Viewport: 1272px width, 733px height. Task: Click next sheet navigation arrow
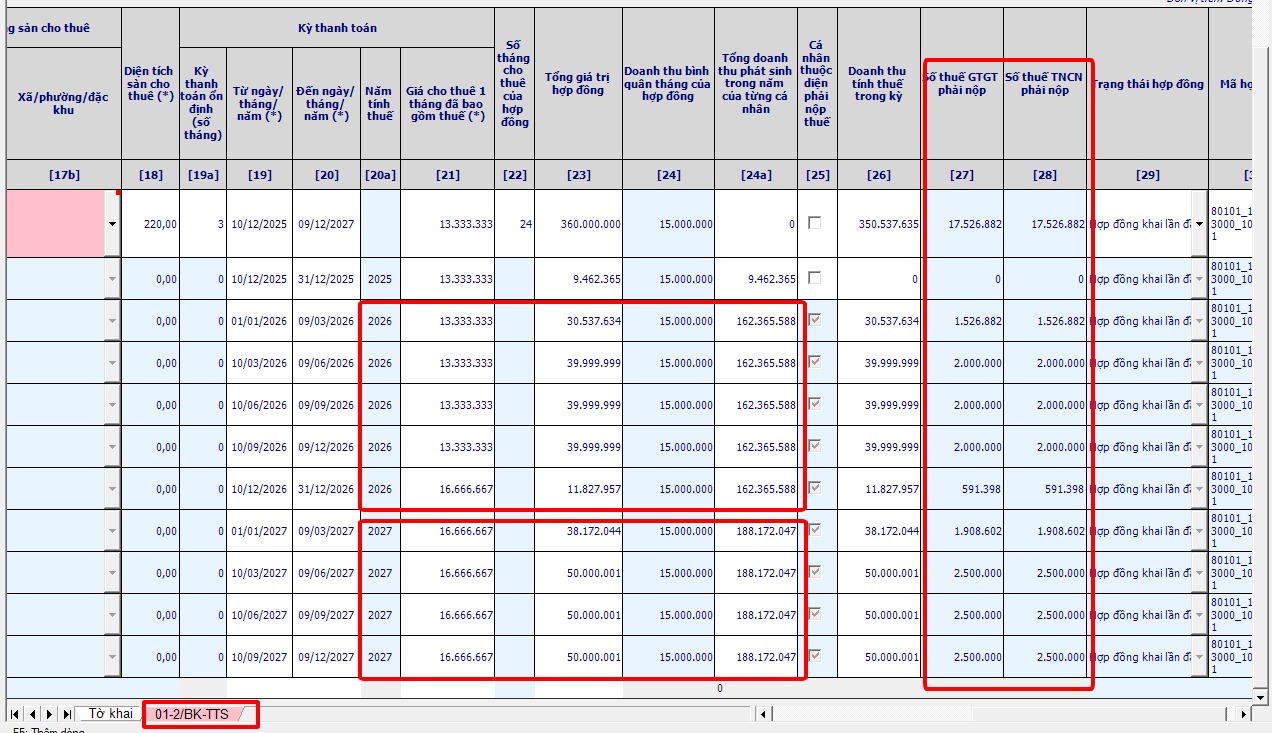[49, 714]
